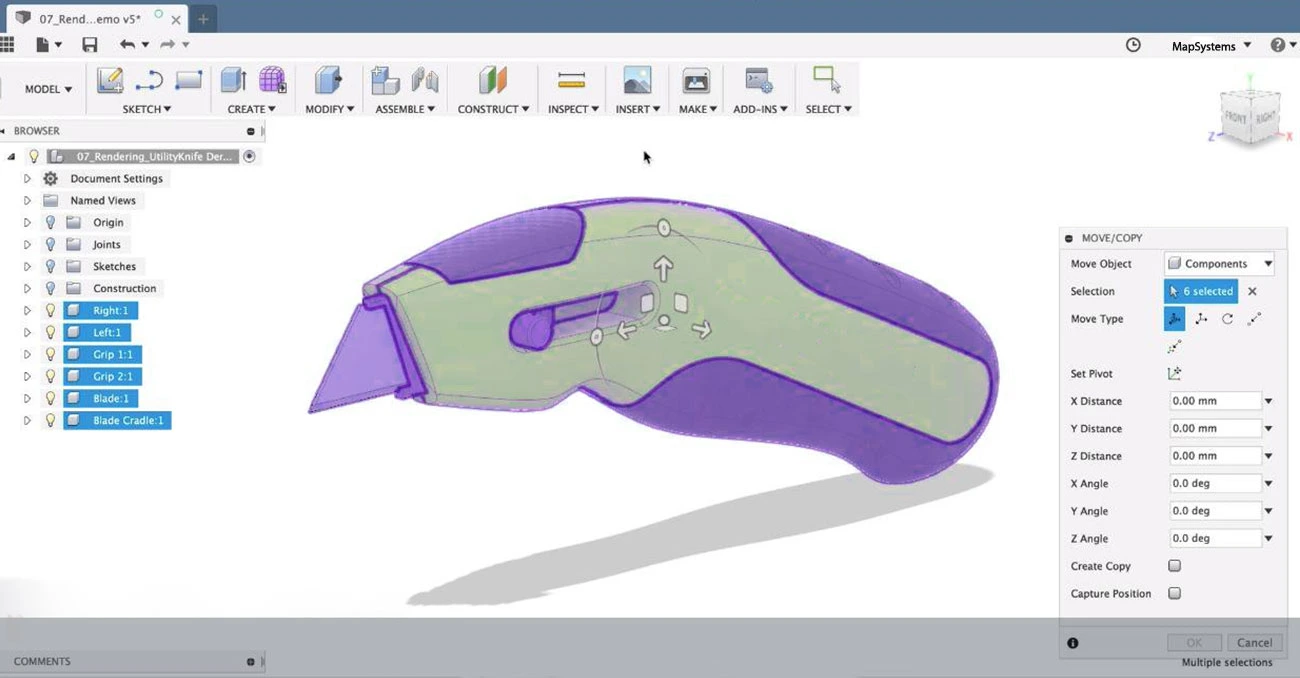Check the Capture Position checkbox
The height and width of the screenshot is (678, 1300).
pos(1175,593)
